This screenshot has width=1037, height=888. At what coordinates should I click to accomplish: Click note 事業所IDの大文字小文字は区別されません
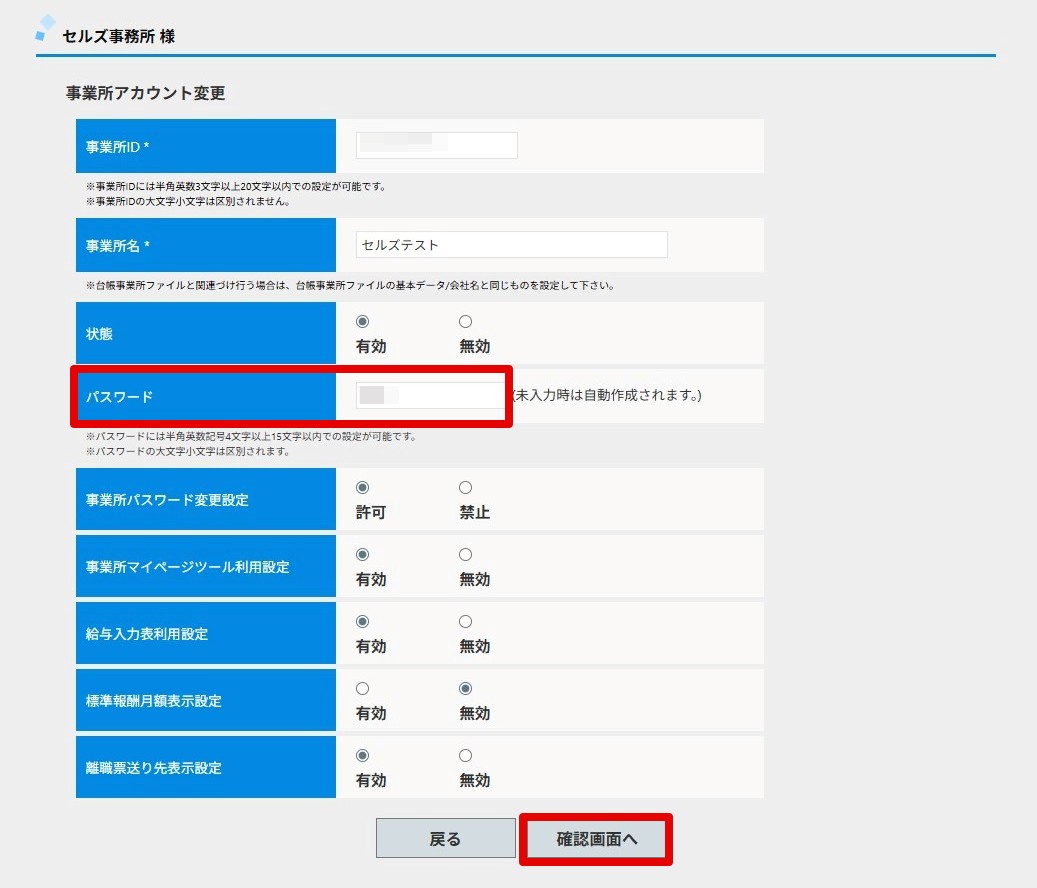click(x=188, y=201)
